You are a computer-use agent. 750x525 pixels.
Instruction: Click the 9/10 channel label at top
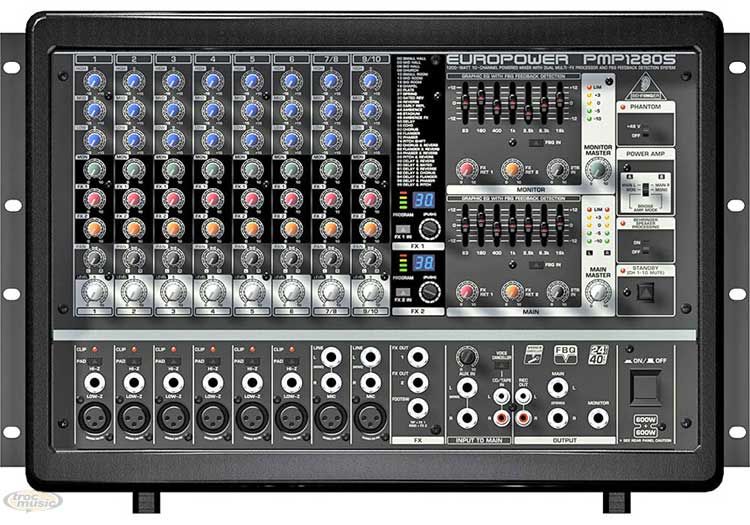[368, 59]
